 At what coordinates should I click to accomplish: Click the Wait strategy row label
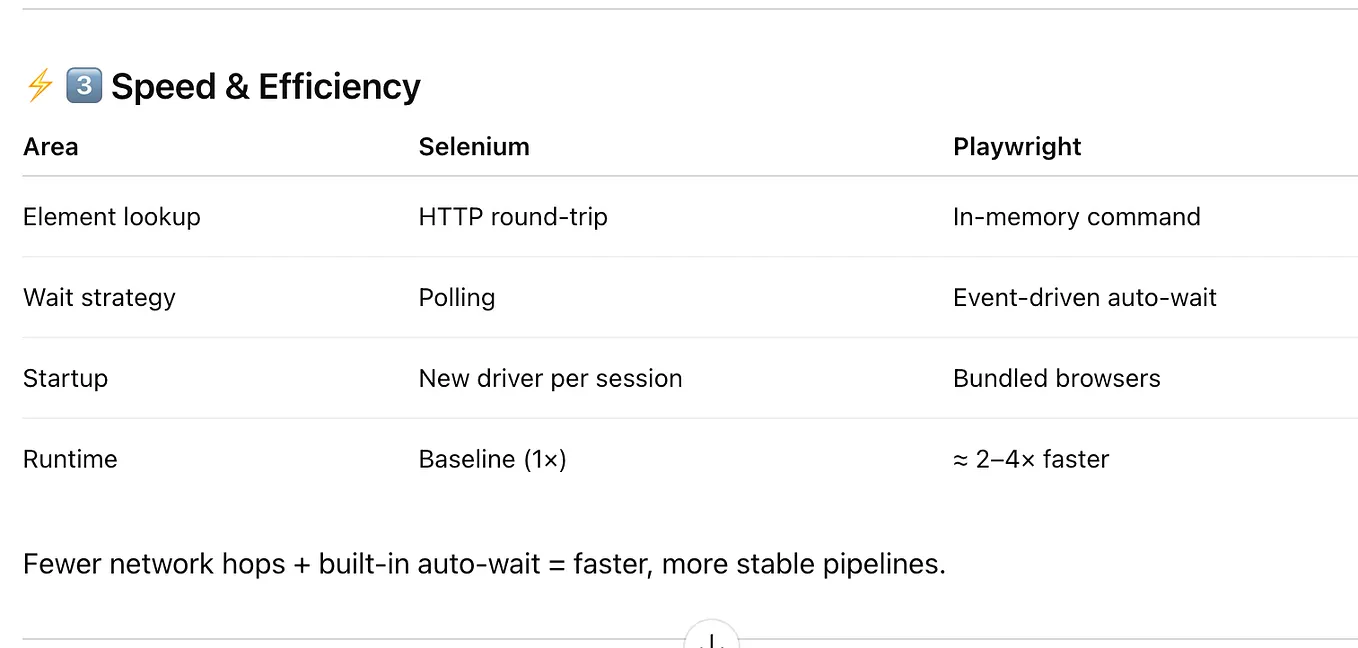tap(99, 298)
